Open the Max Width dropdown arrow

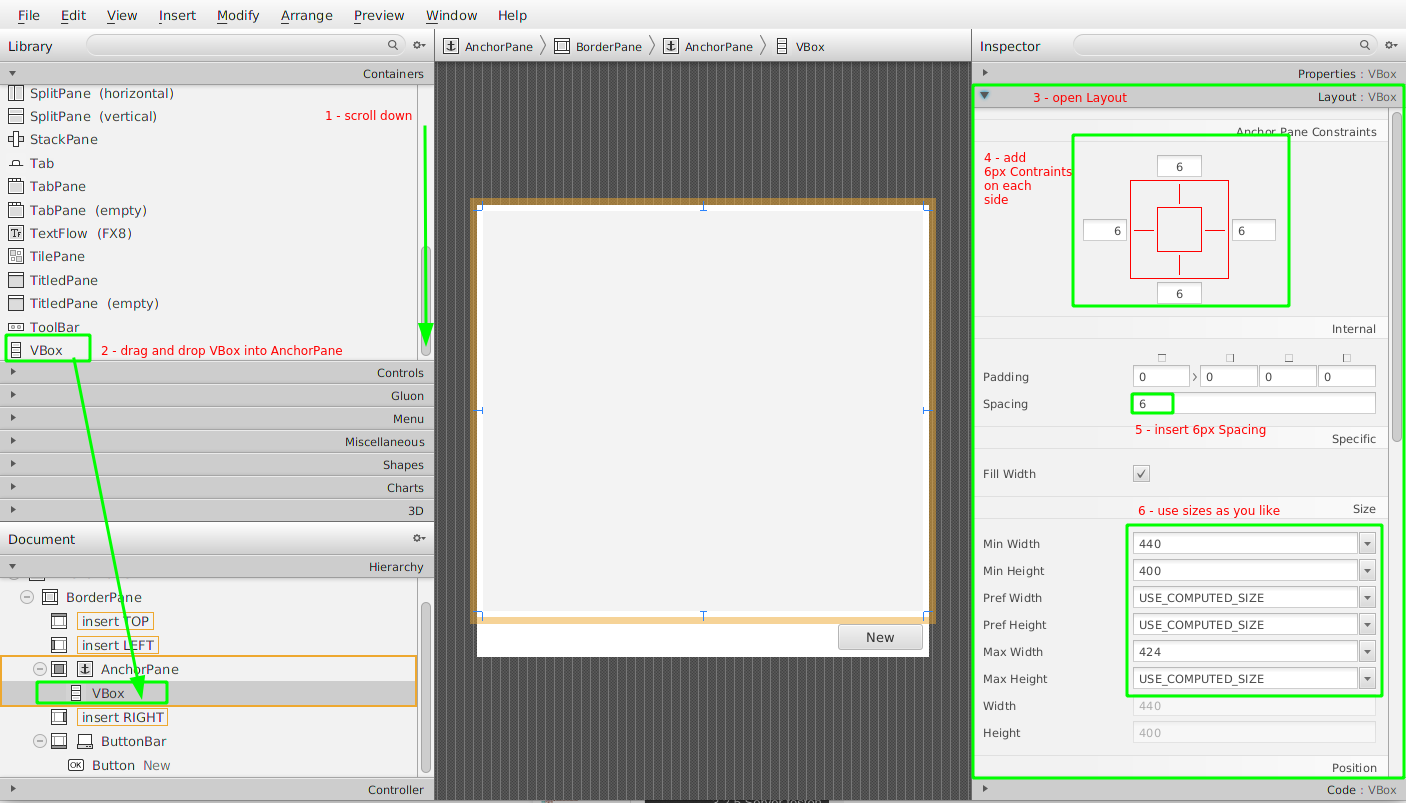tap(1367, 652)
